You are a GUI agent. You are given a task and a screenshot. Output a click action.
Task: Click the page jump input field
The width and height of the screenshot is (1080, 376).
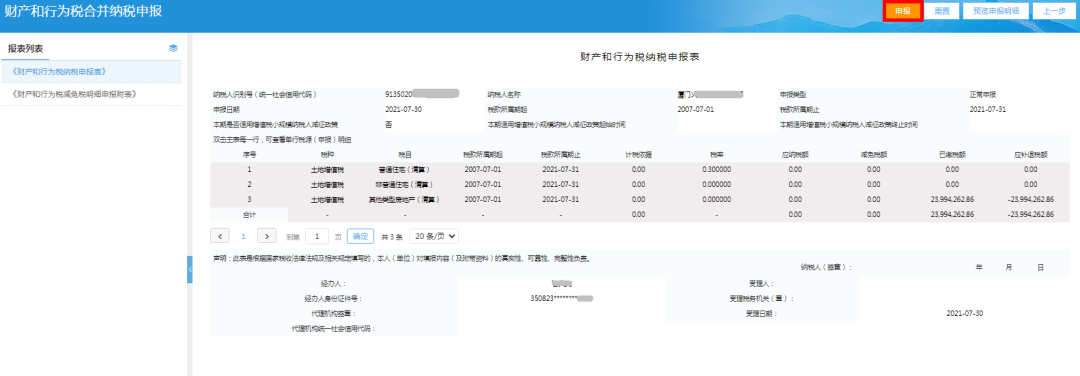[317, 236]
